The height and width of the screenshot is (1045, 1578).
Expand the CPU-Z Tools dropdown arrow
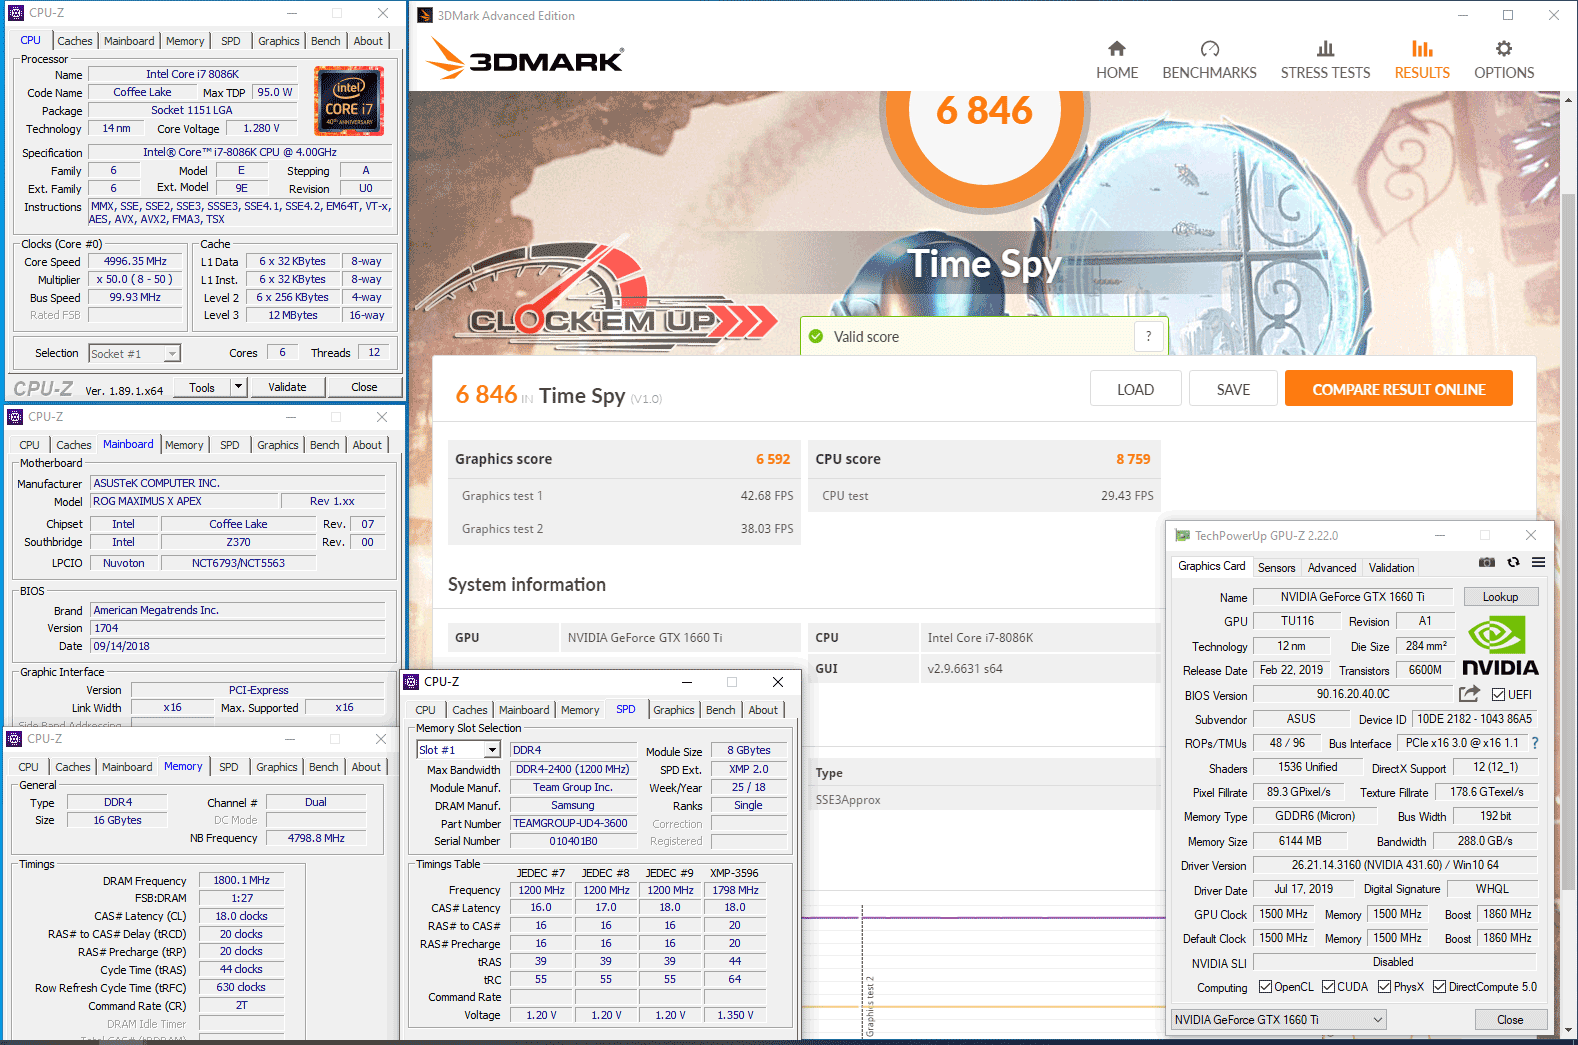point(238,387)
